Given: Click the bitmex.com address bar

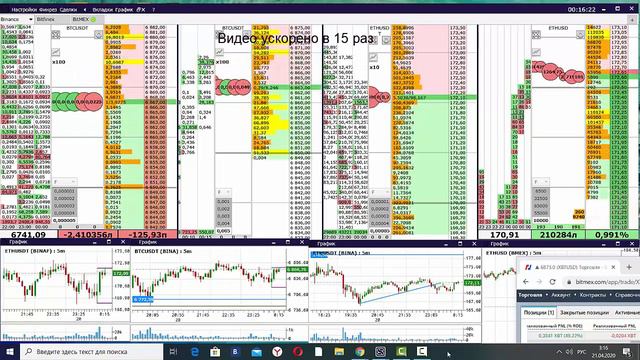Looking at the screenshot, I should click(x=602, y=282).
